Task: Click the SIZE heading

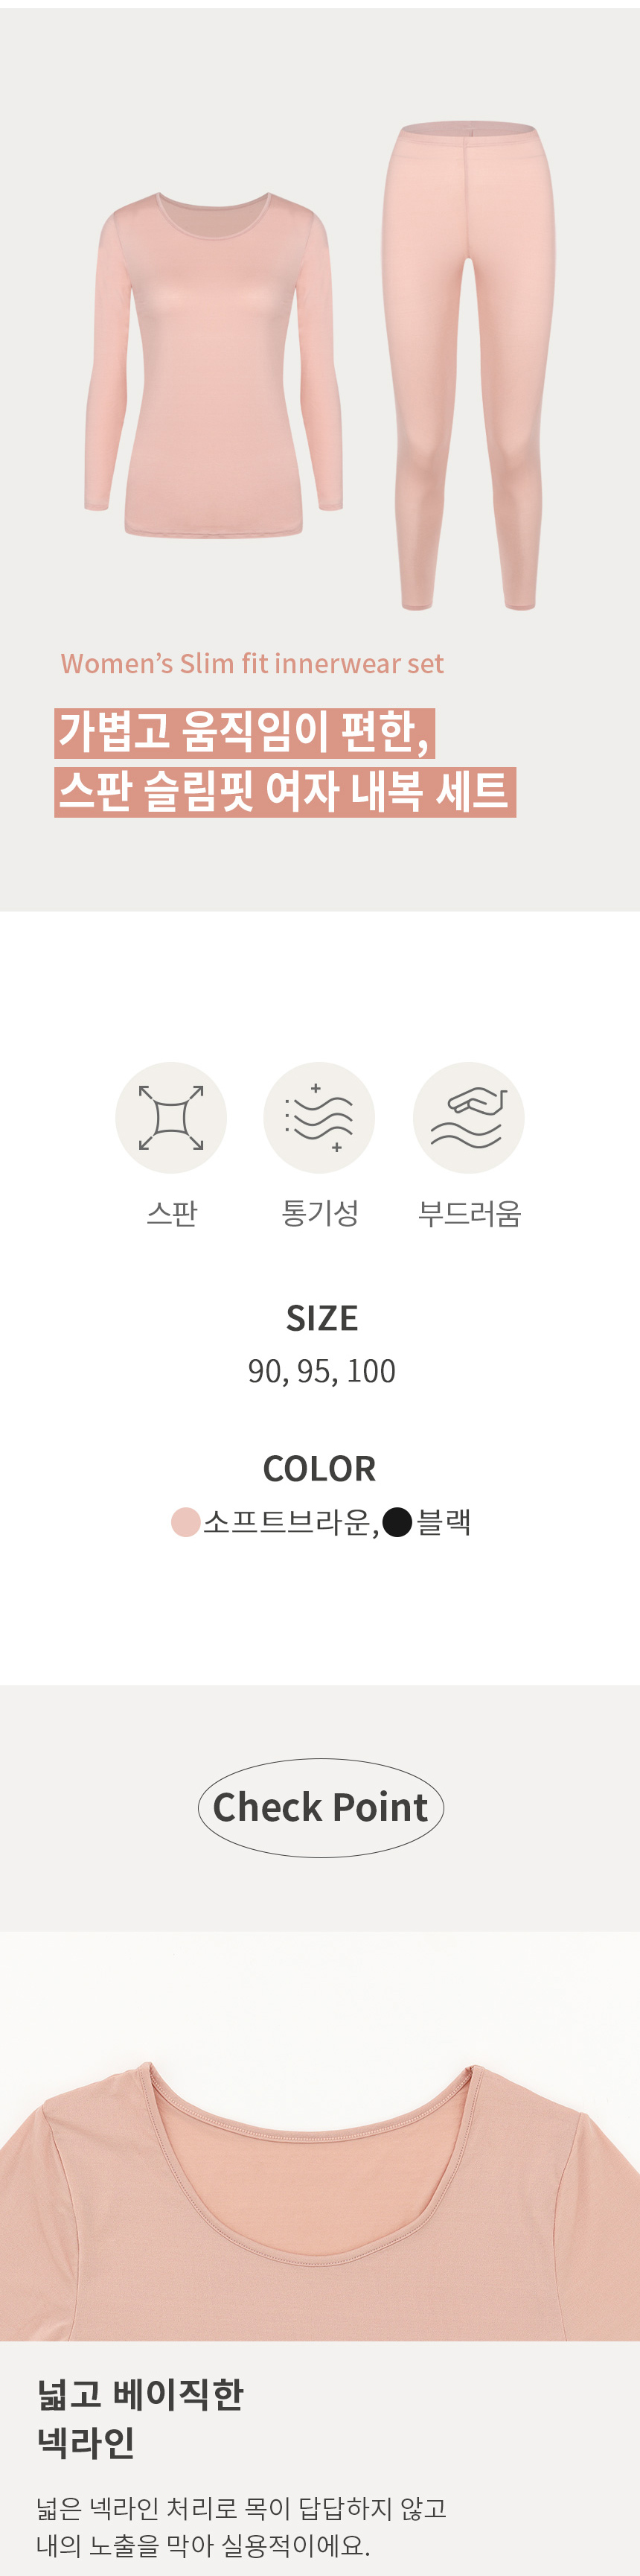Action: [321, 1318]
